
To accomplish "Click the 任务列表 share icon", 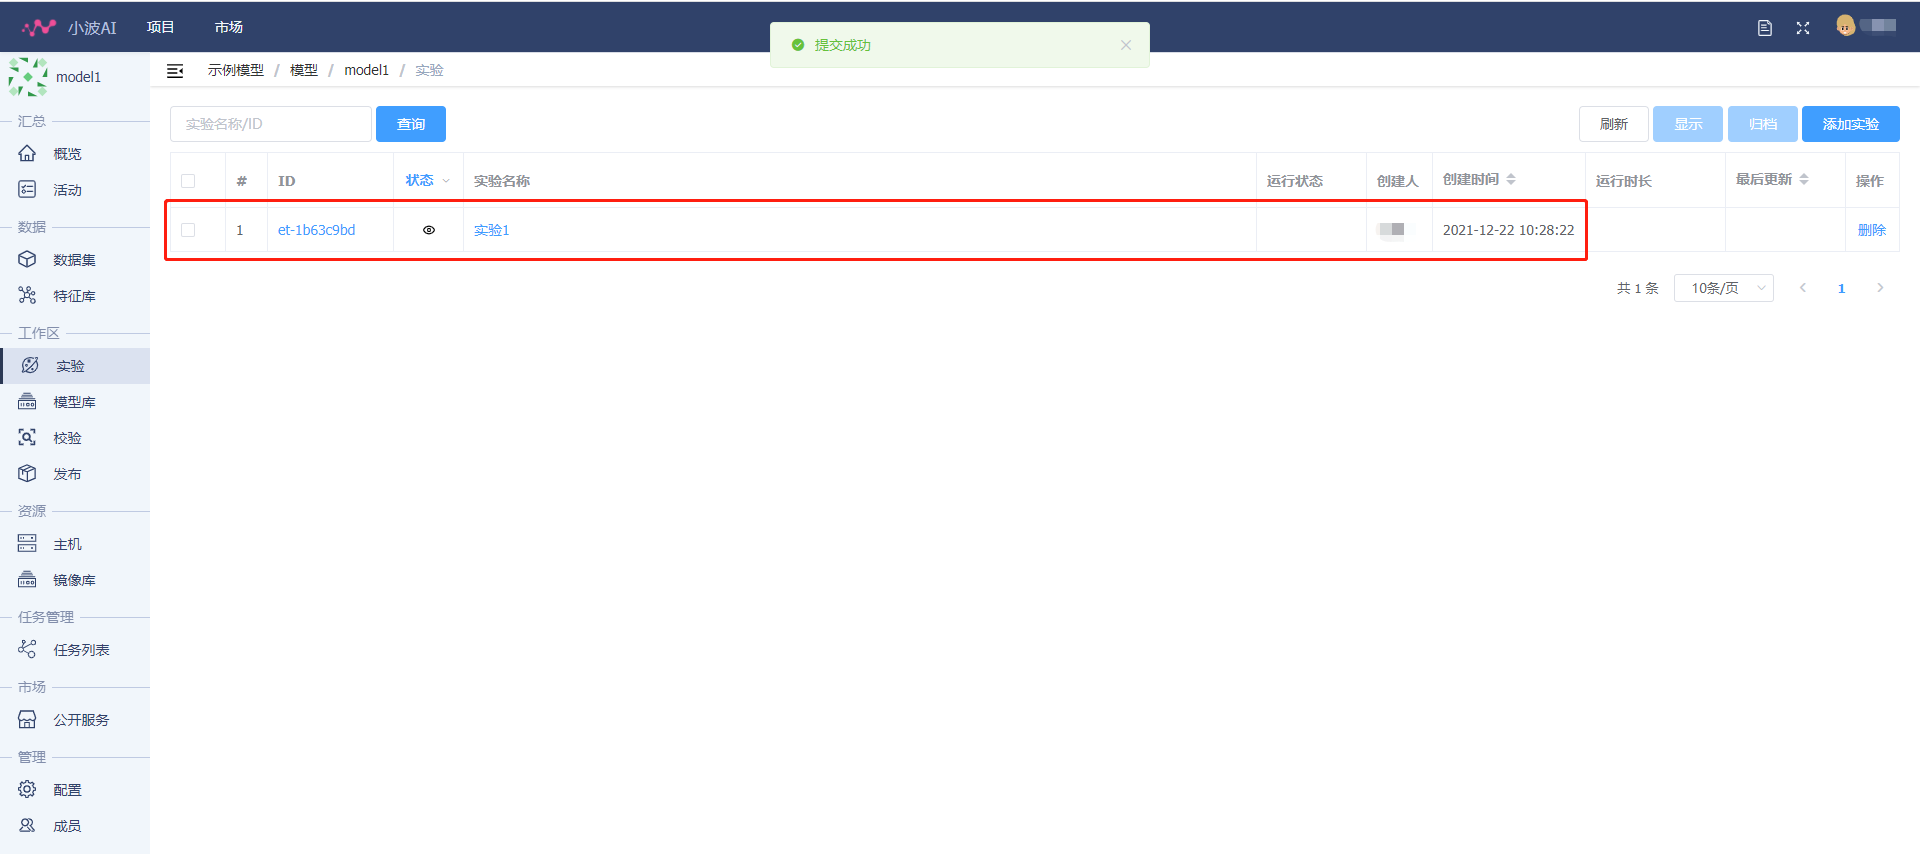I will tap(27, 650).
